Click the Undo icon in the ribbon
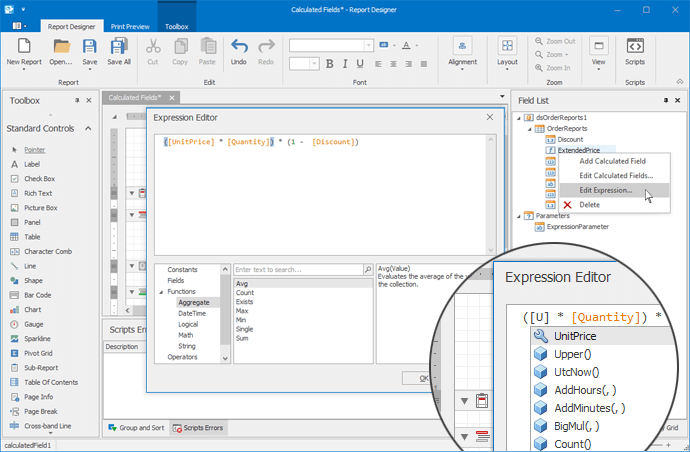Image resolution: width=690 pixels, height=452 pixels. click(x=239, y=46)
